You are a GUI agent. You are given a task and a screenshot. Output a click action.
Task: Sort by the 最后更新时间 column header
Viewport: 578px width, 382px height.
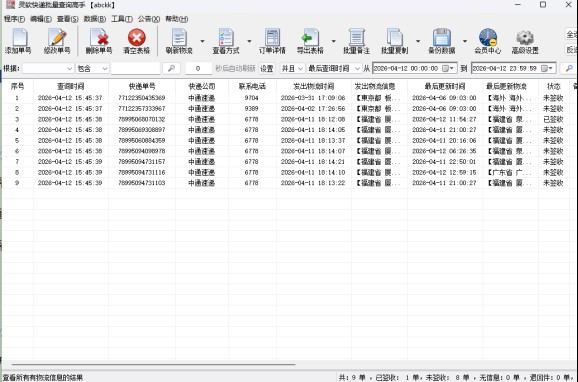click(x=445, y=86)
